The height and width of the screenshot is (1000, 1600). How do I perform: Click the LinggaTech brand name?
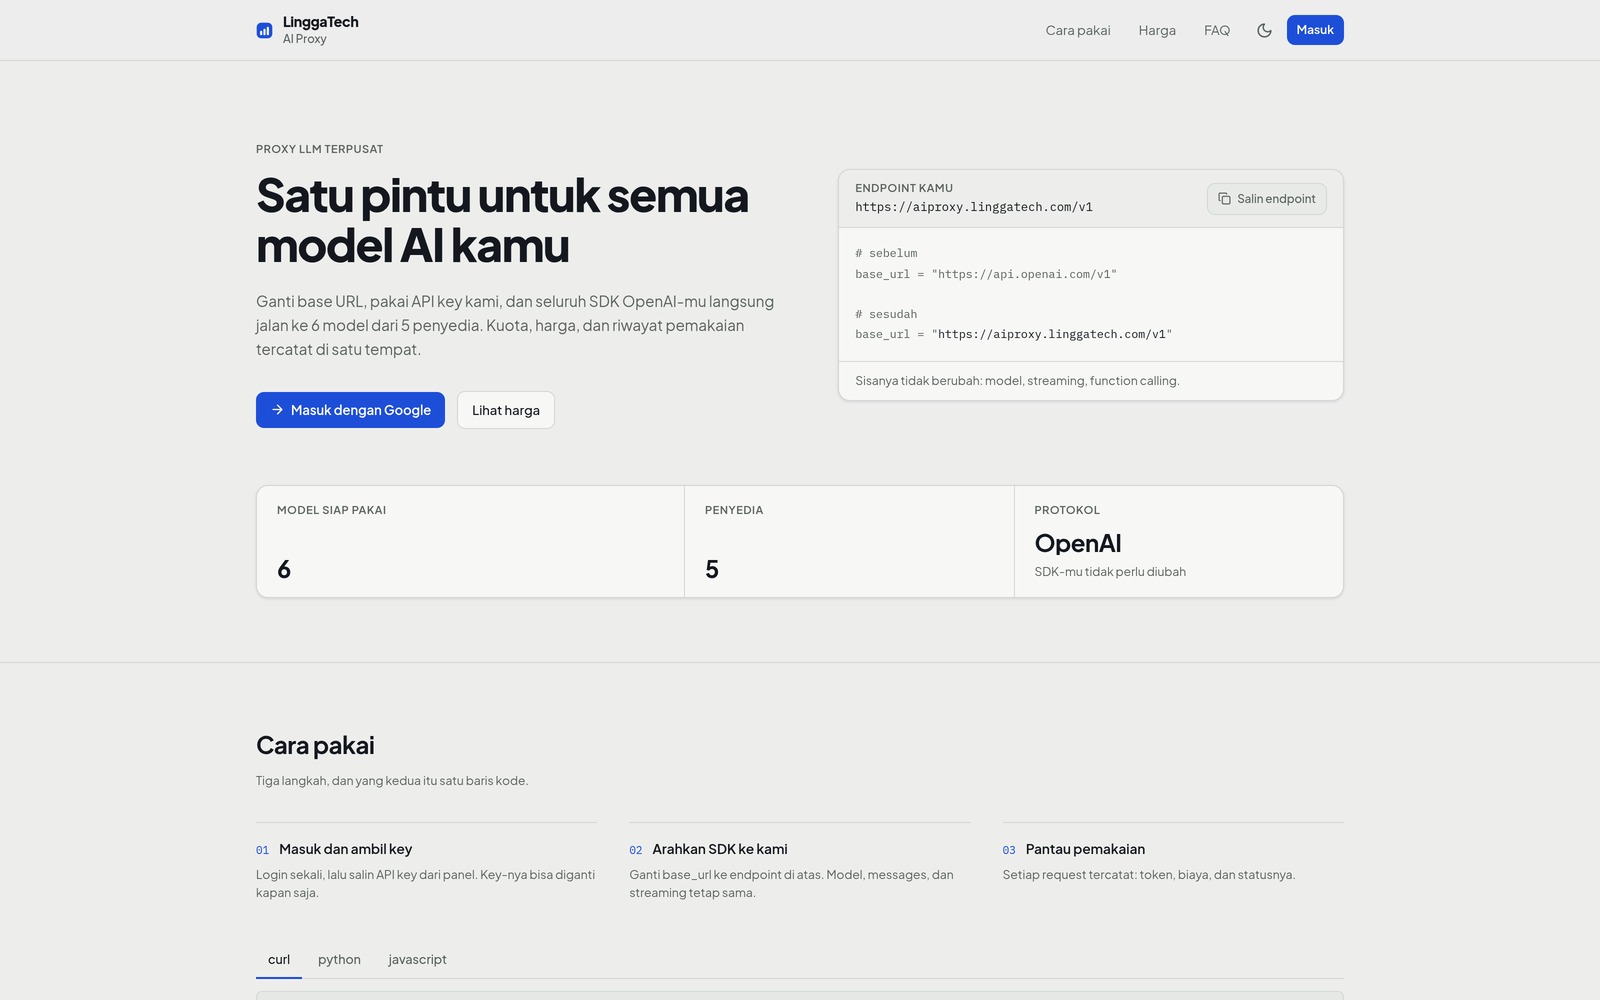(320, 22)
